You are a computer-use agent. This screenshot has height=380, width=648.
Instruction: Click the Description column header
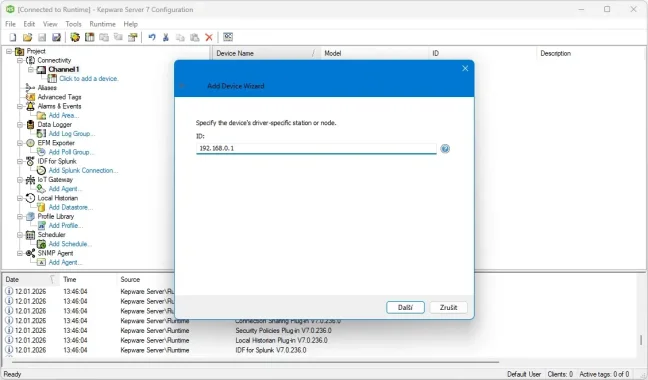591,53
